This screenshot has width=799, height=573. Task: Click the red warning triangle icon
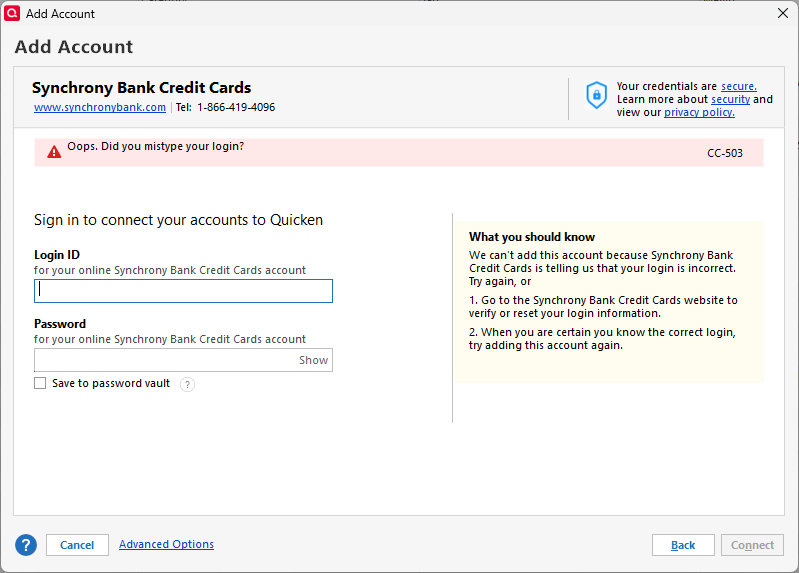pyautogui.click(x=54, y=152)
